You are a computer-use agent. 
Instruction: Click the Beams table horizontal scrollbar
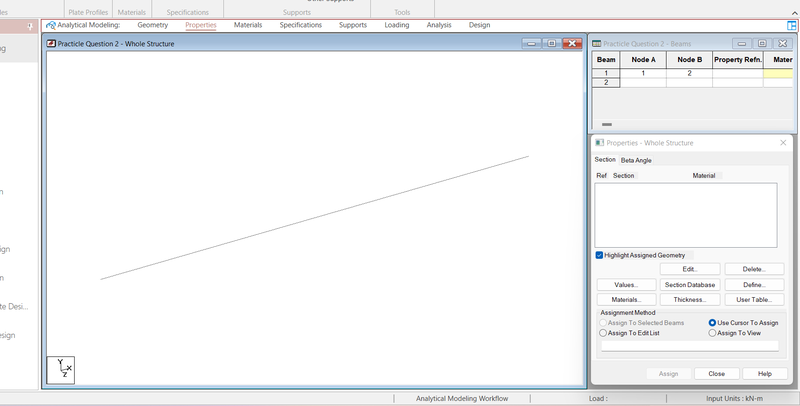tap(607, 124)
